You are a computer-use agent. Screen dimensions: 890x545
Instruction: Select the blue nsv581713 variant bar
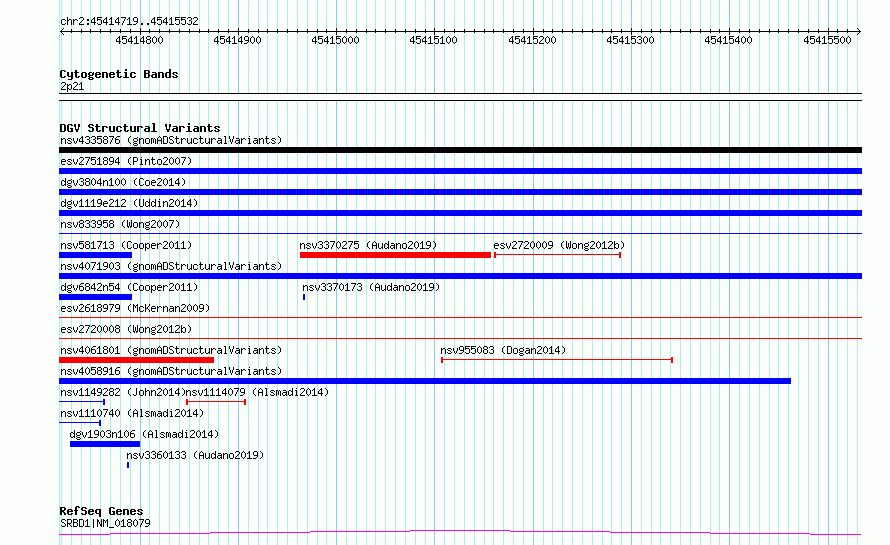pos(95,255)
